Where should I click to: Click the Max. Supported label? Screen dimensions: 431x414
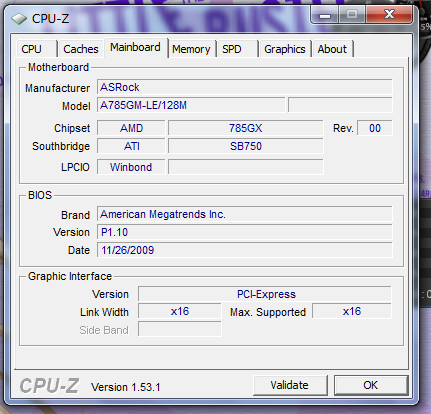pos(268,312)
